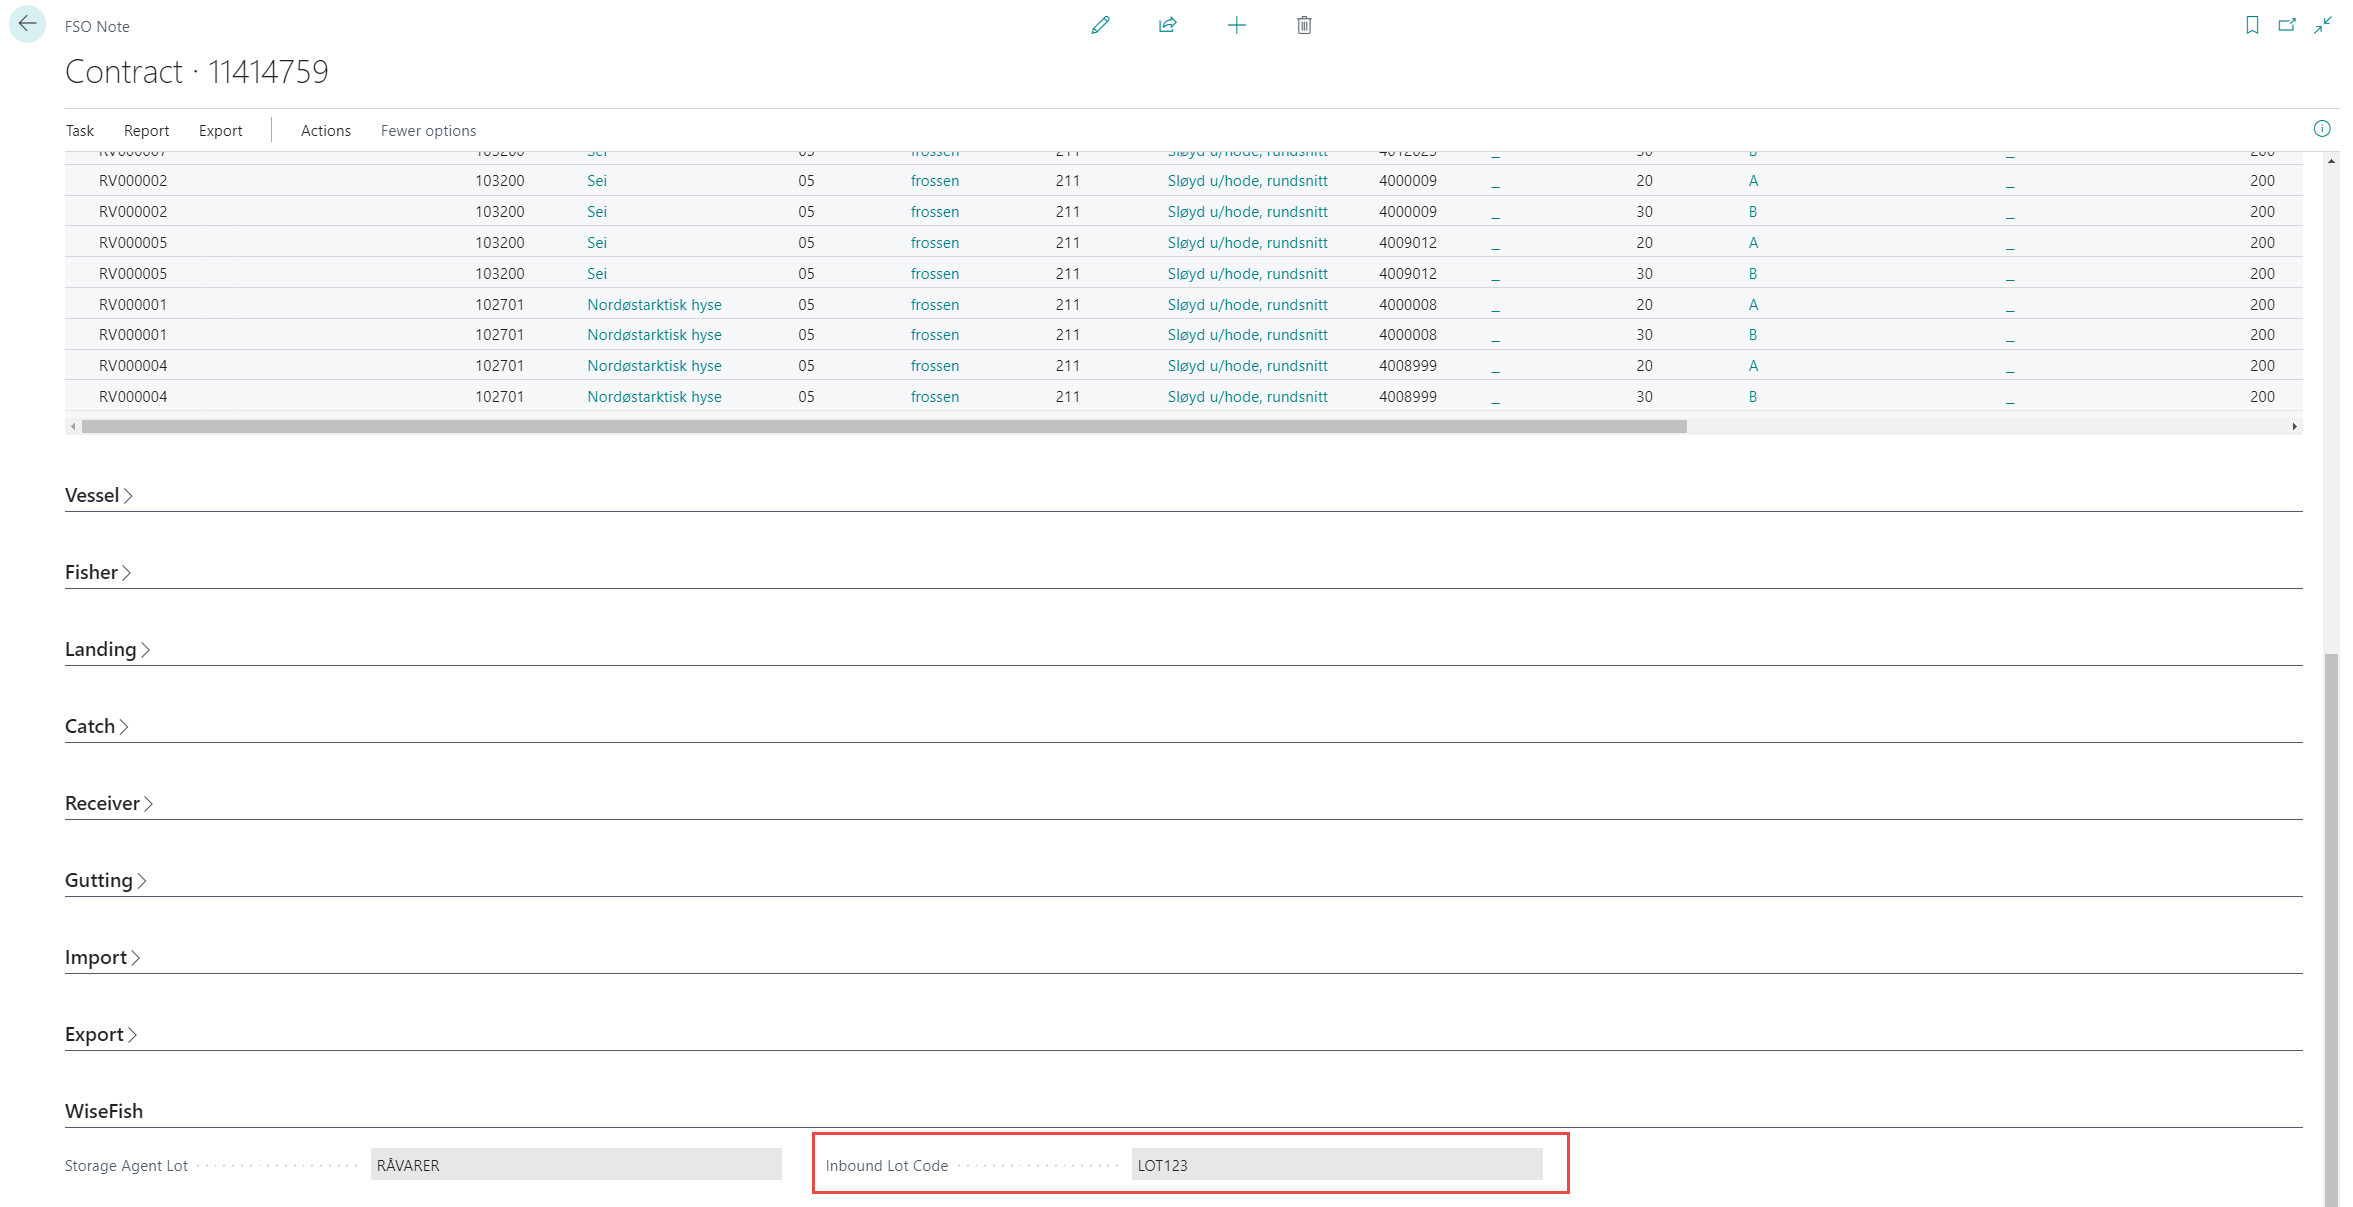The image size is (2353, 1207).
Task: Click the Storage Agent Lot field
Action: click(575, 1165)
